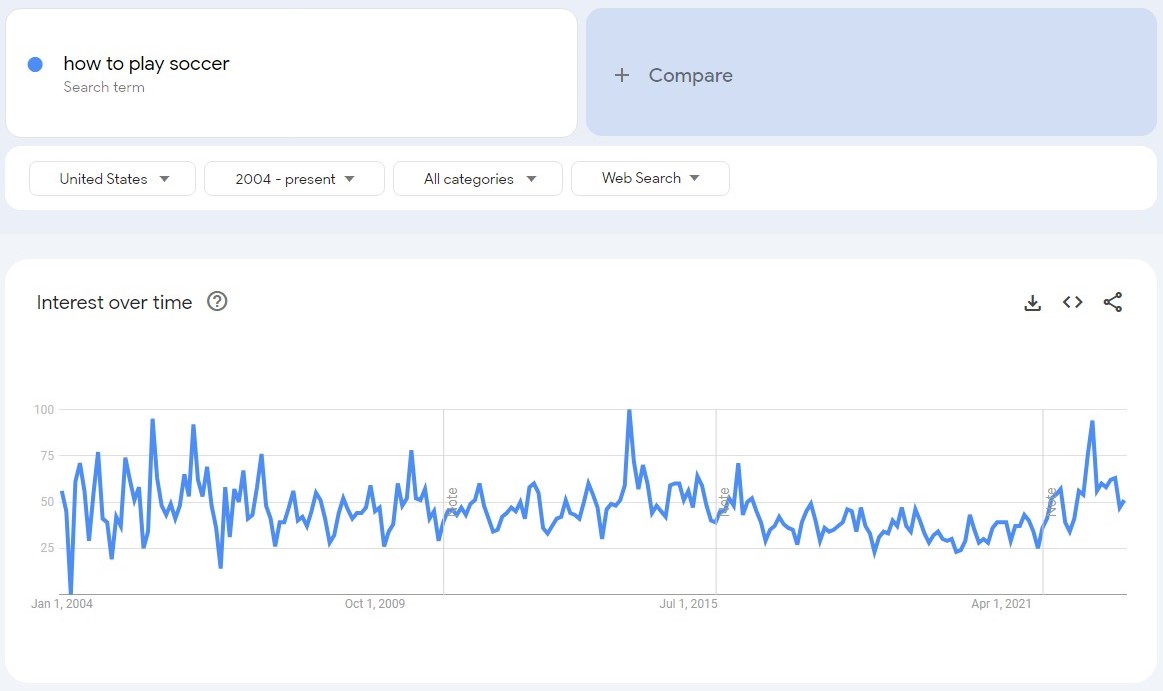Viewport: 1163px width, 691px height.
Task: Open the help icon beside Interest over time
Action: tap(217, 301)
